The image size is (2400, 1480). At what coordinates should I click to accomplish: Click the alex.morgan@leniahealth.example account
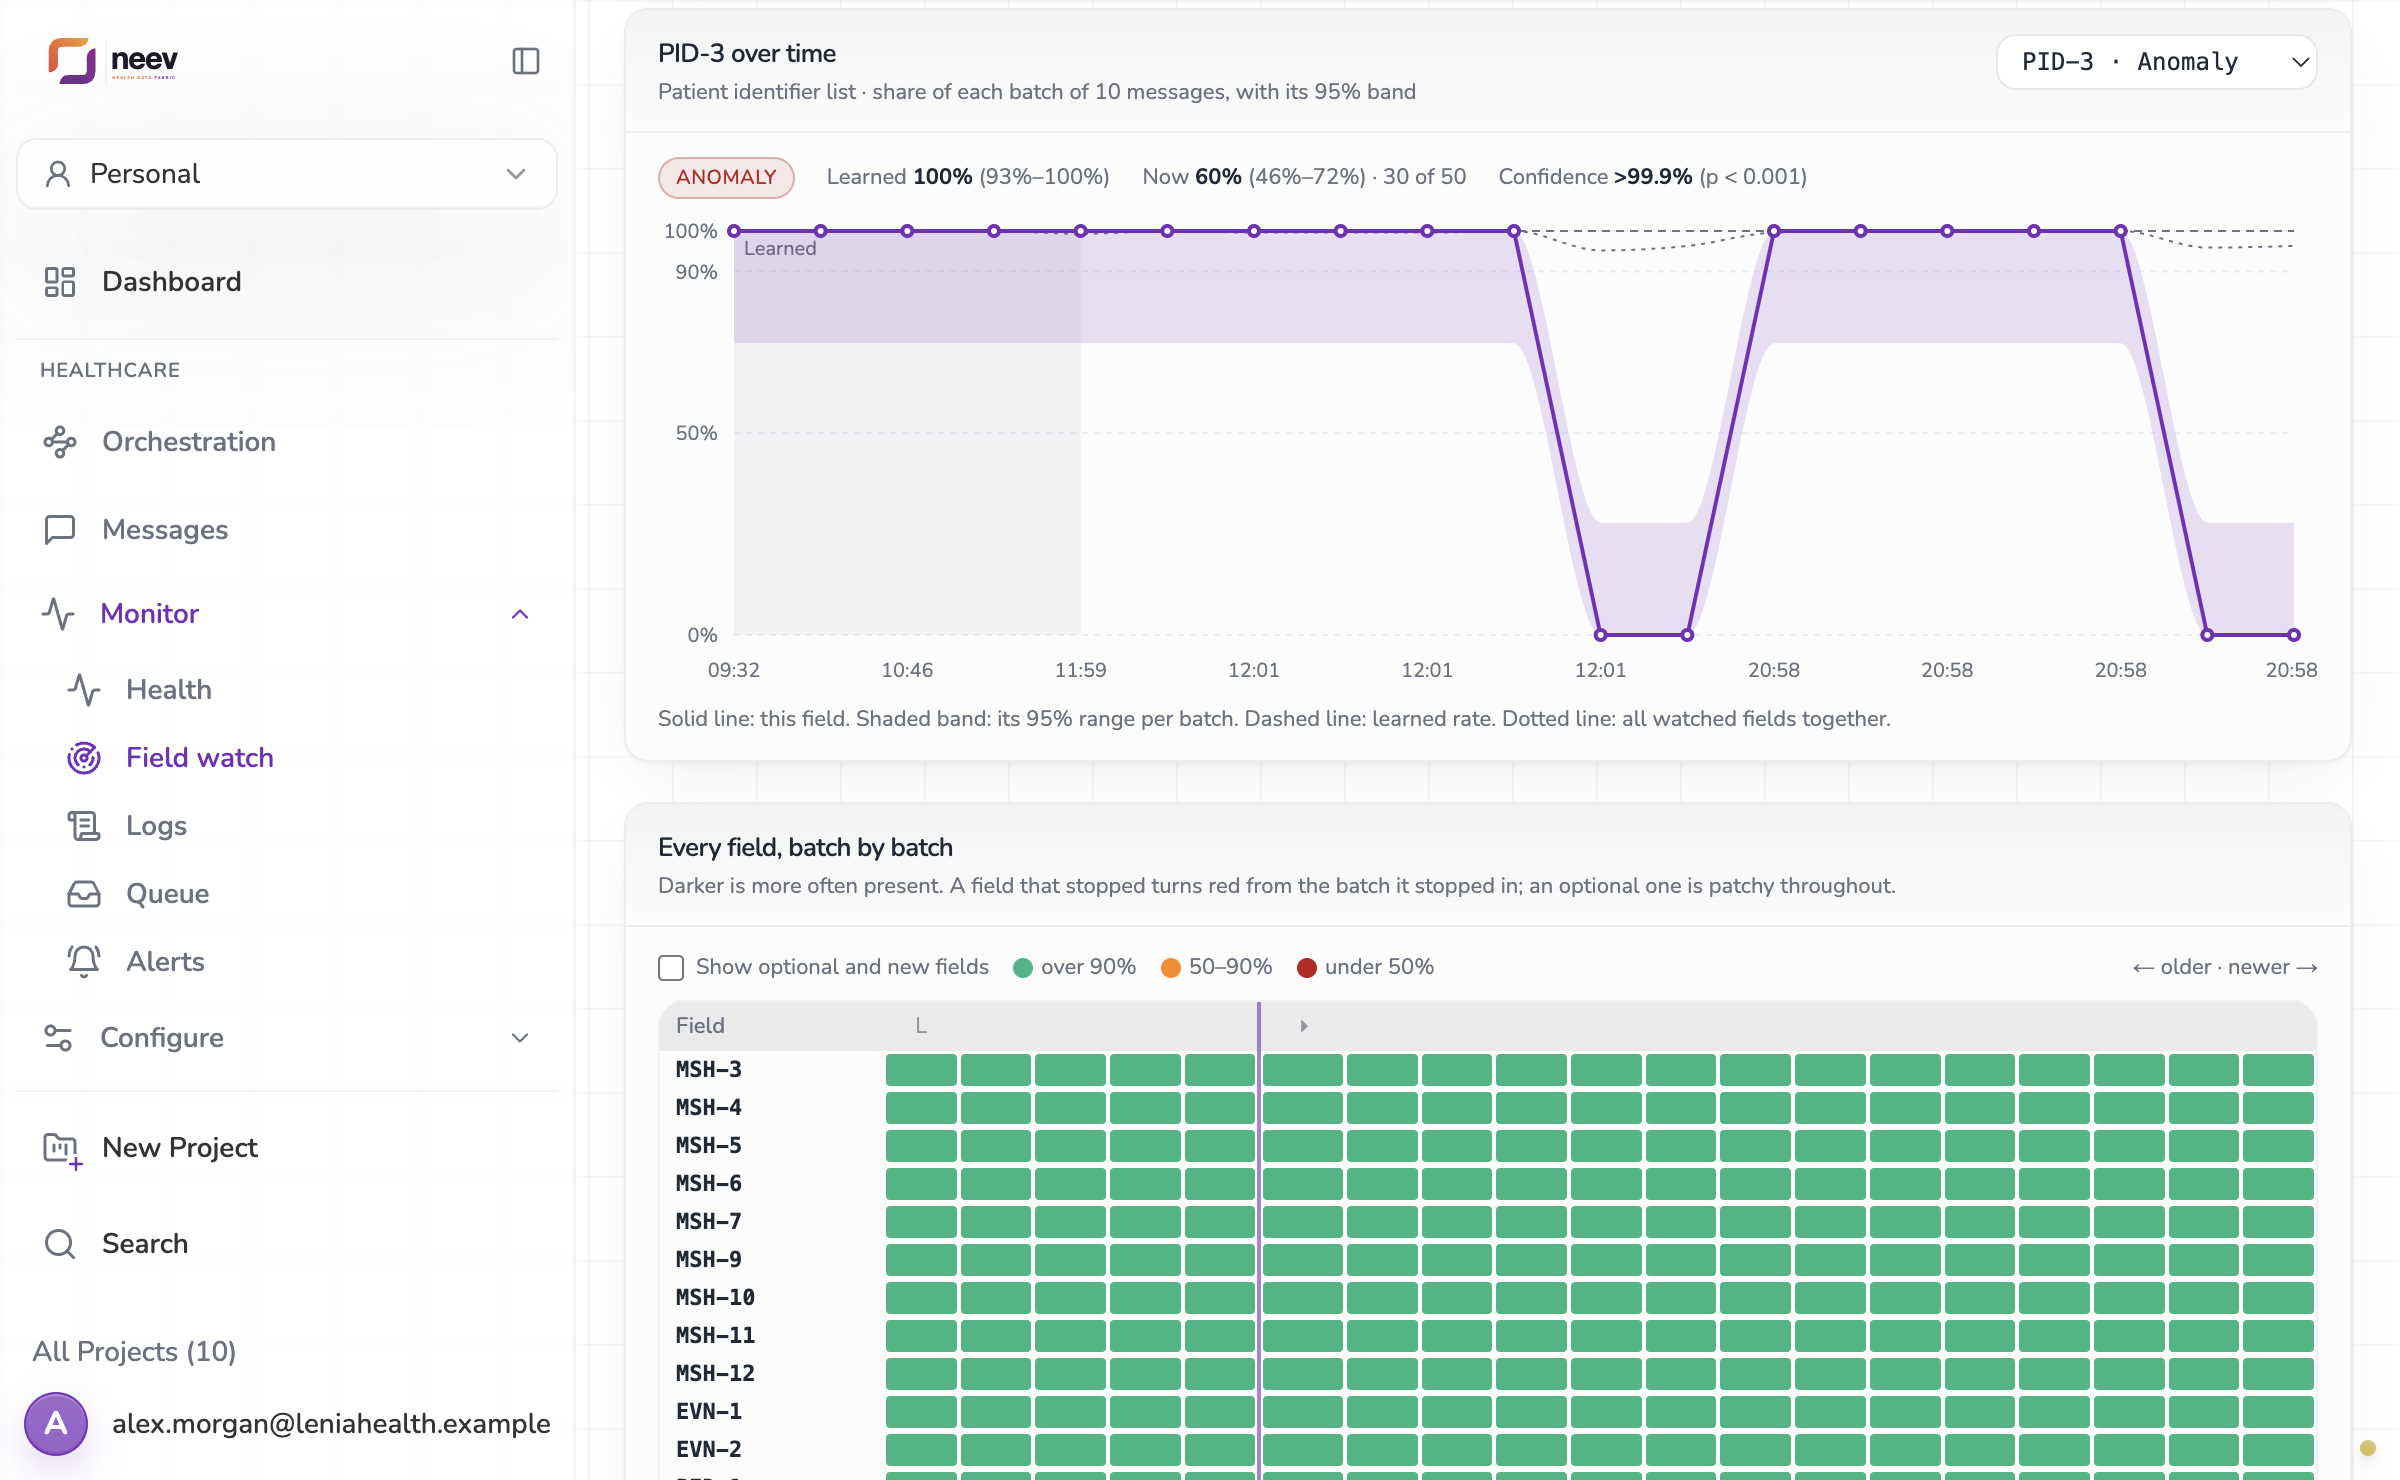coord(331,1424)
